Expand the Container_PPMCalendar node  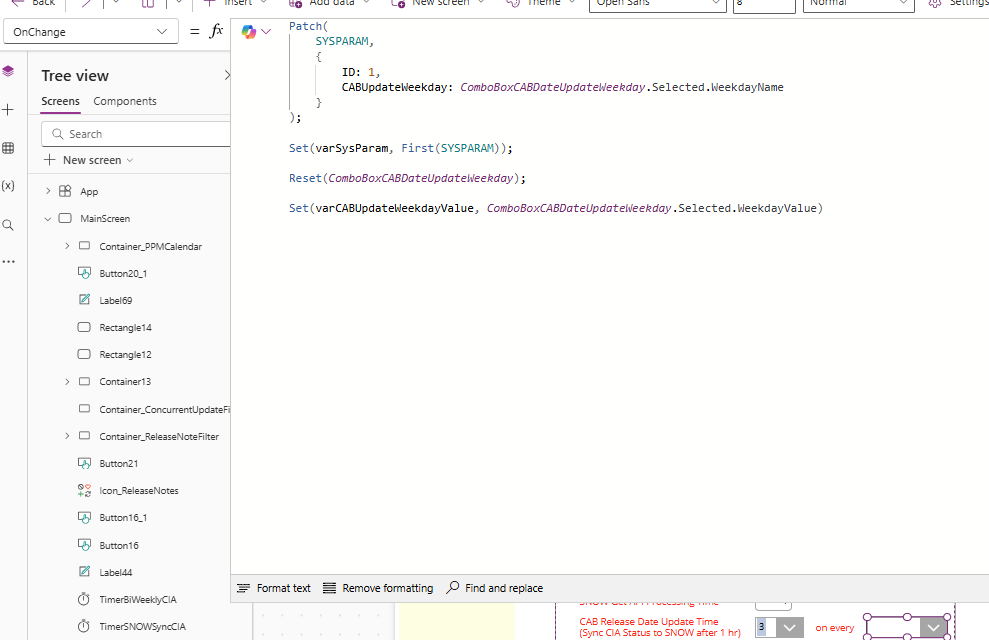coord(67,246)
